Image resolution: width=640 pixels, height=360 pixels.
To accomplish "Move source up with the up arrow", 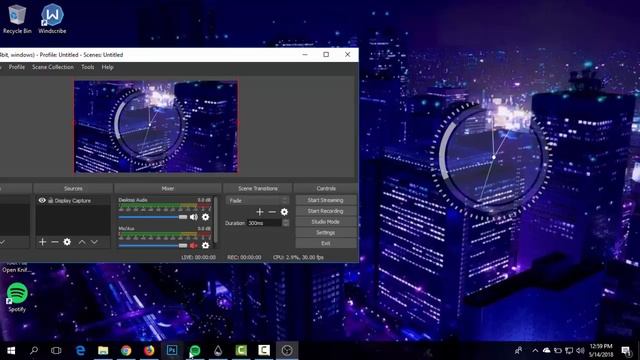I will [82, 242].
